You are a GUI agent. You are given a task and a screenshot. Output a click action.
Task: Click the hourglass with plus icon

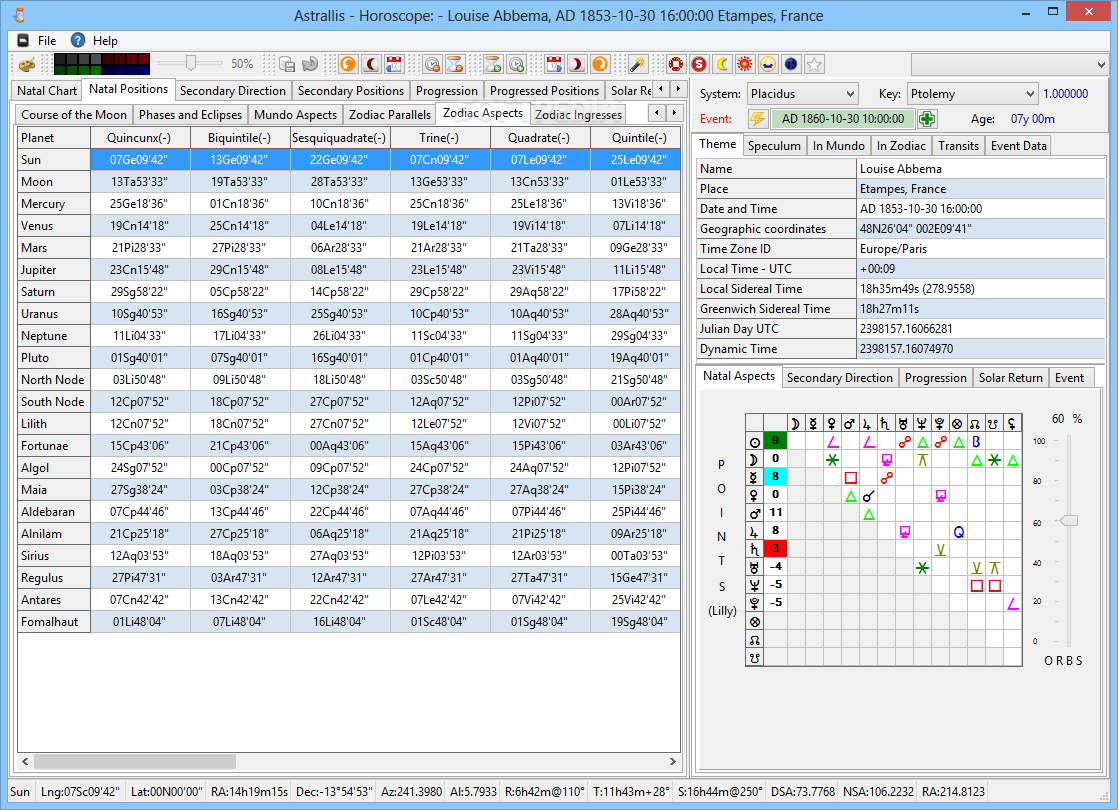point(493,65)
